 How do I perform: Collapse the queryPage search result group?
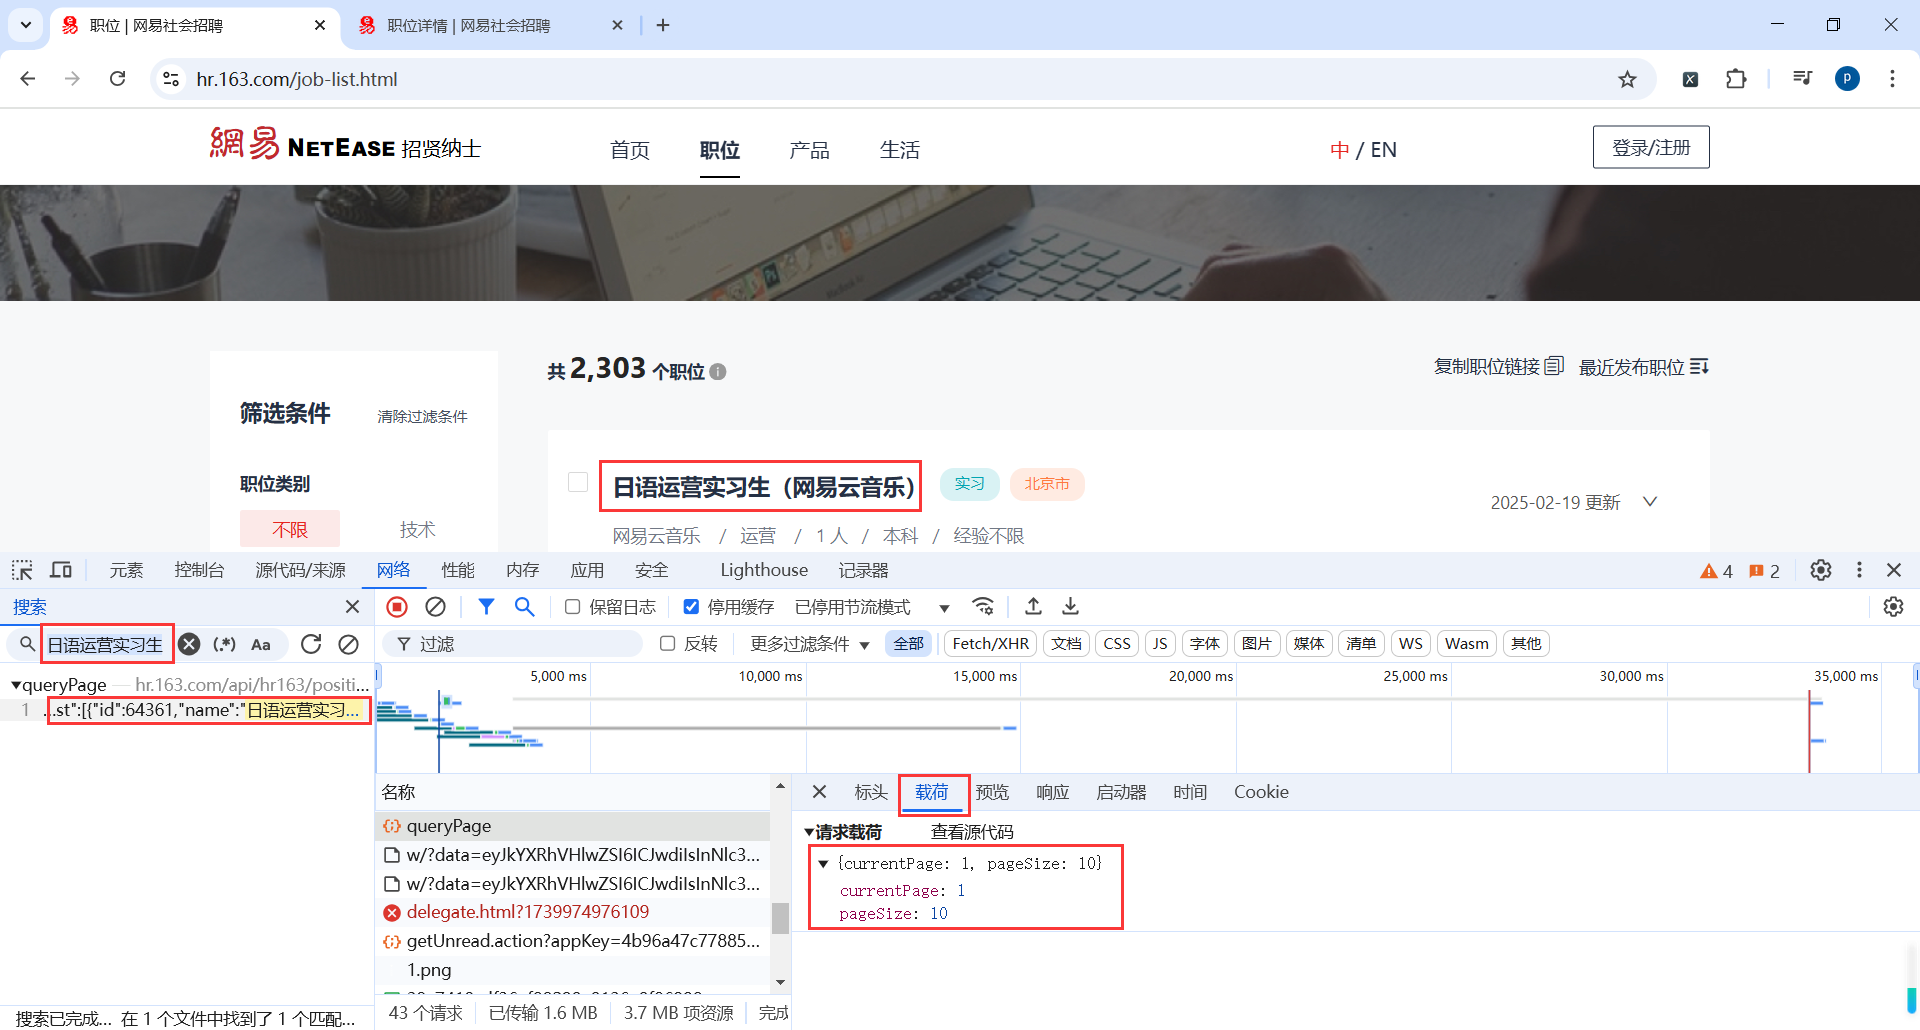(x=16, y=685)
